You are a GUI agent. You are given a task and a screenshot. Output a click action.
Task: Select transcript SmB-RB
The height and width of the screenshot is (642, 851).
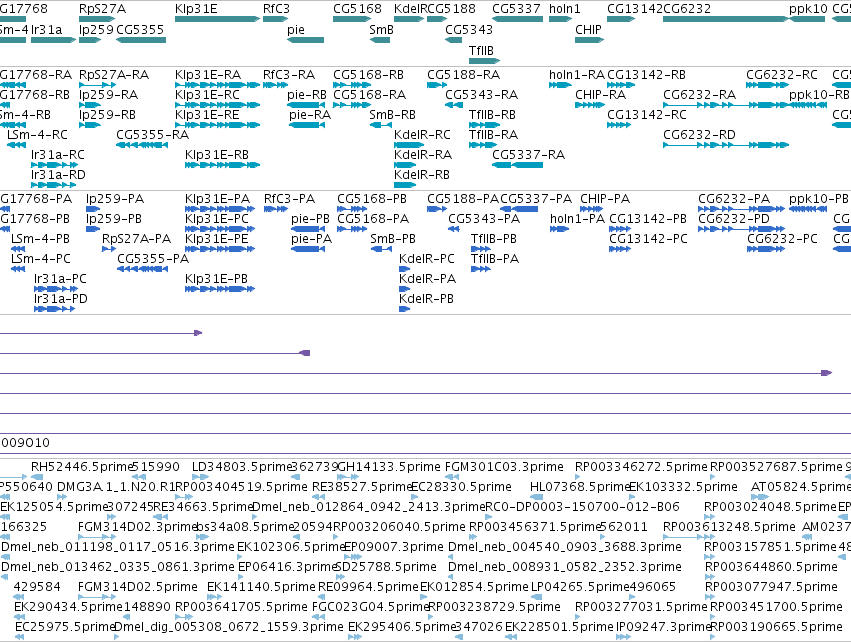380,125
